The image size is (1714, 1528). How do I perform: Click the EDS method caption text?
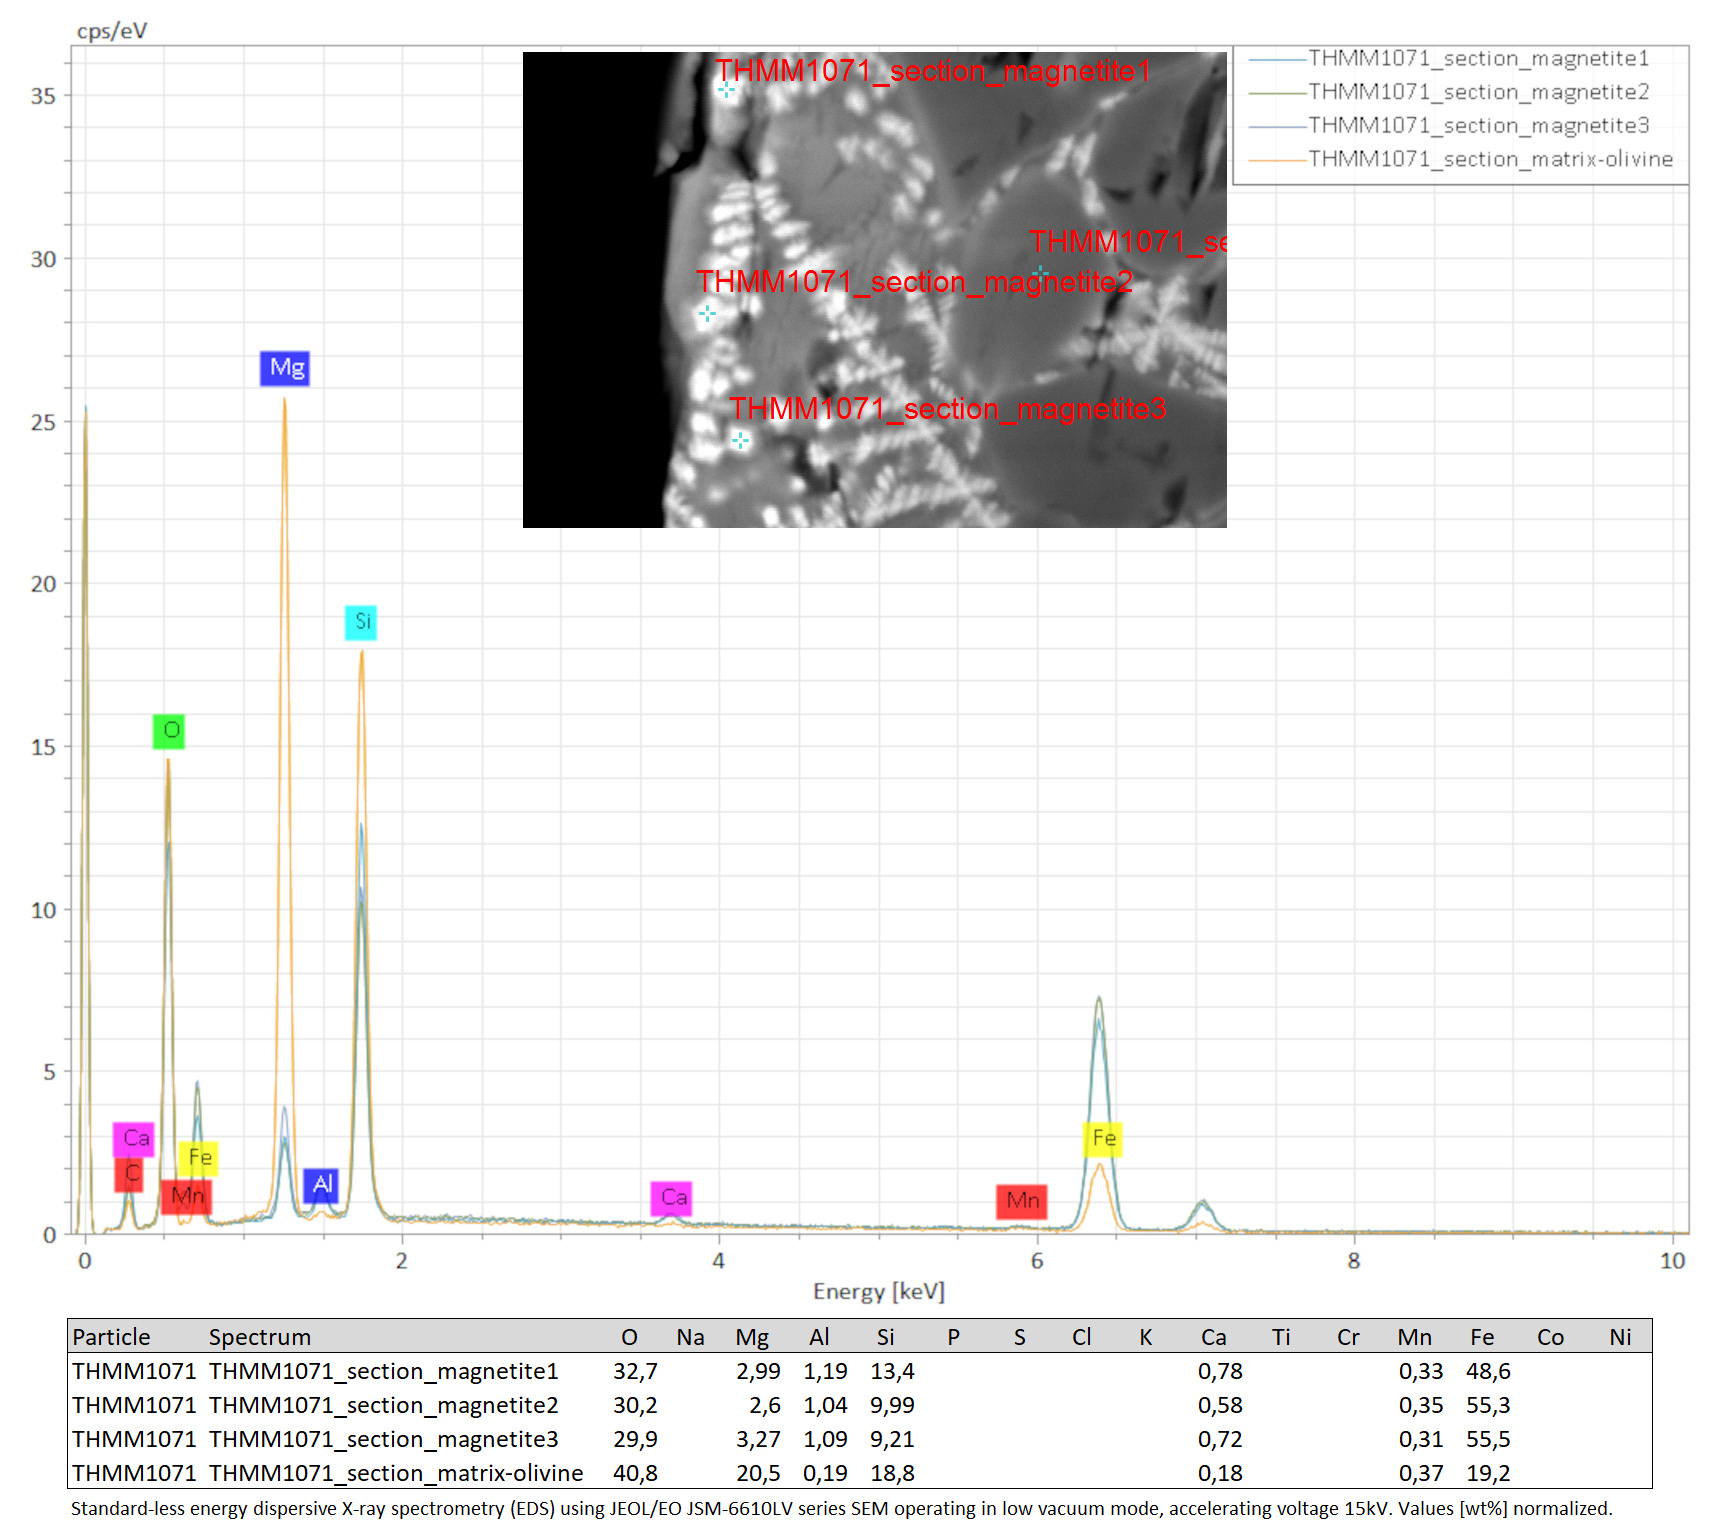(841, 1508)
